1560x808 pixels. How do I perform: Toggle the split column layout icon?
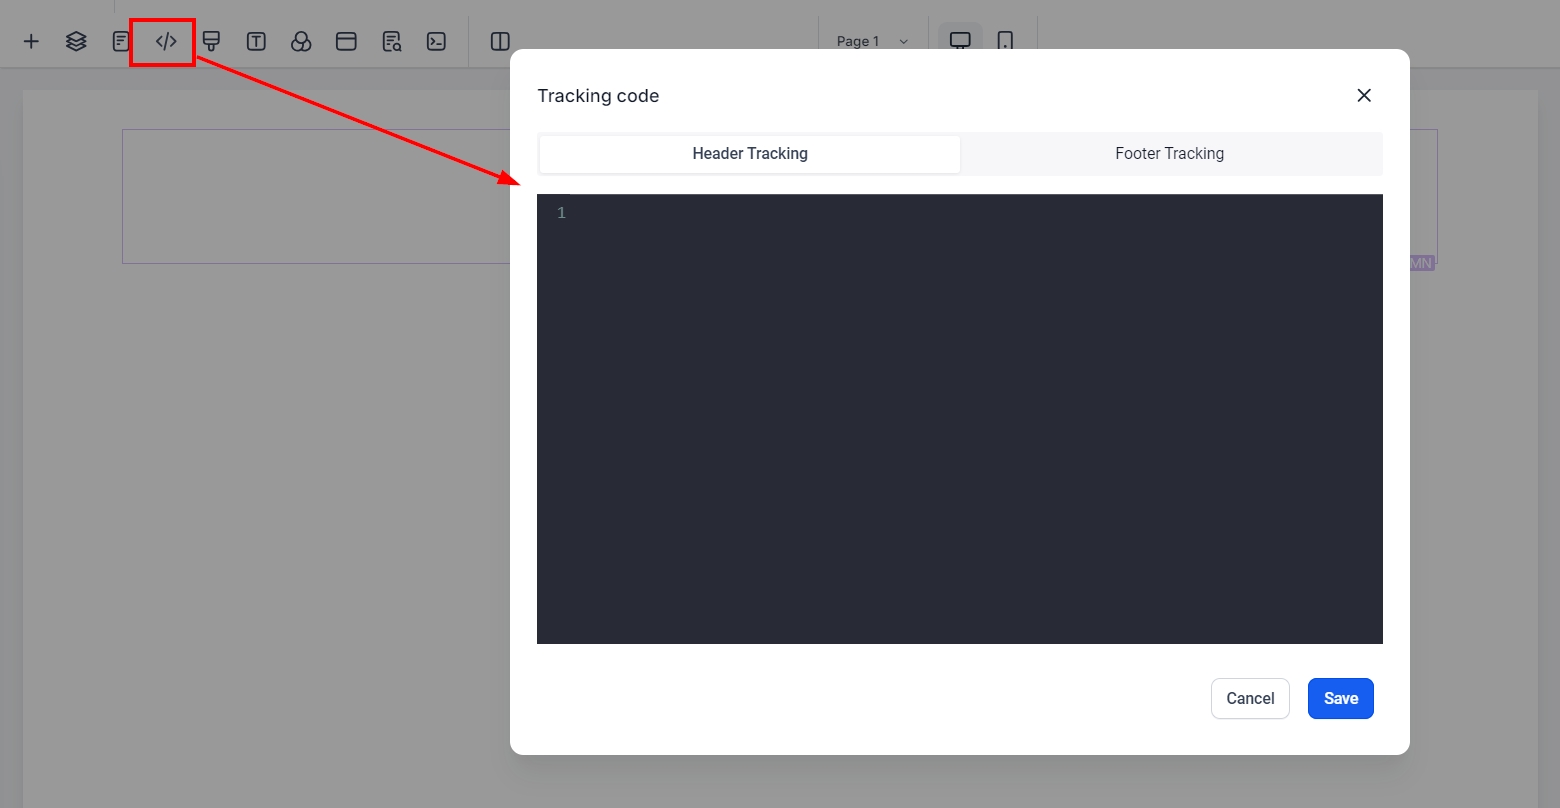point(500,41)
